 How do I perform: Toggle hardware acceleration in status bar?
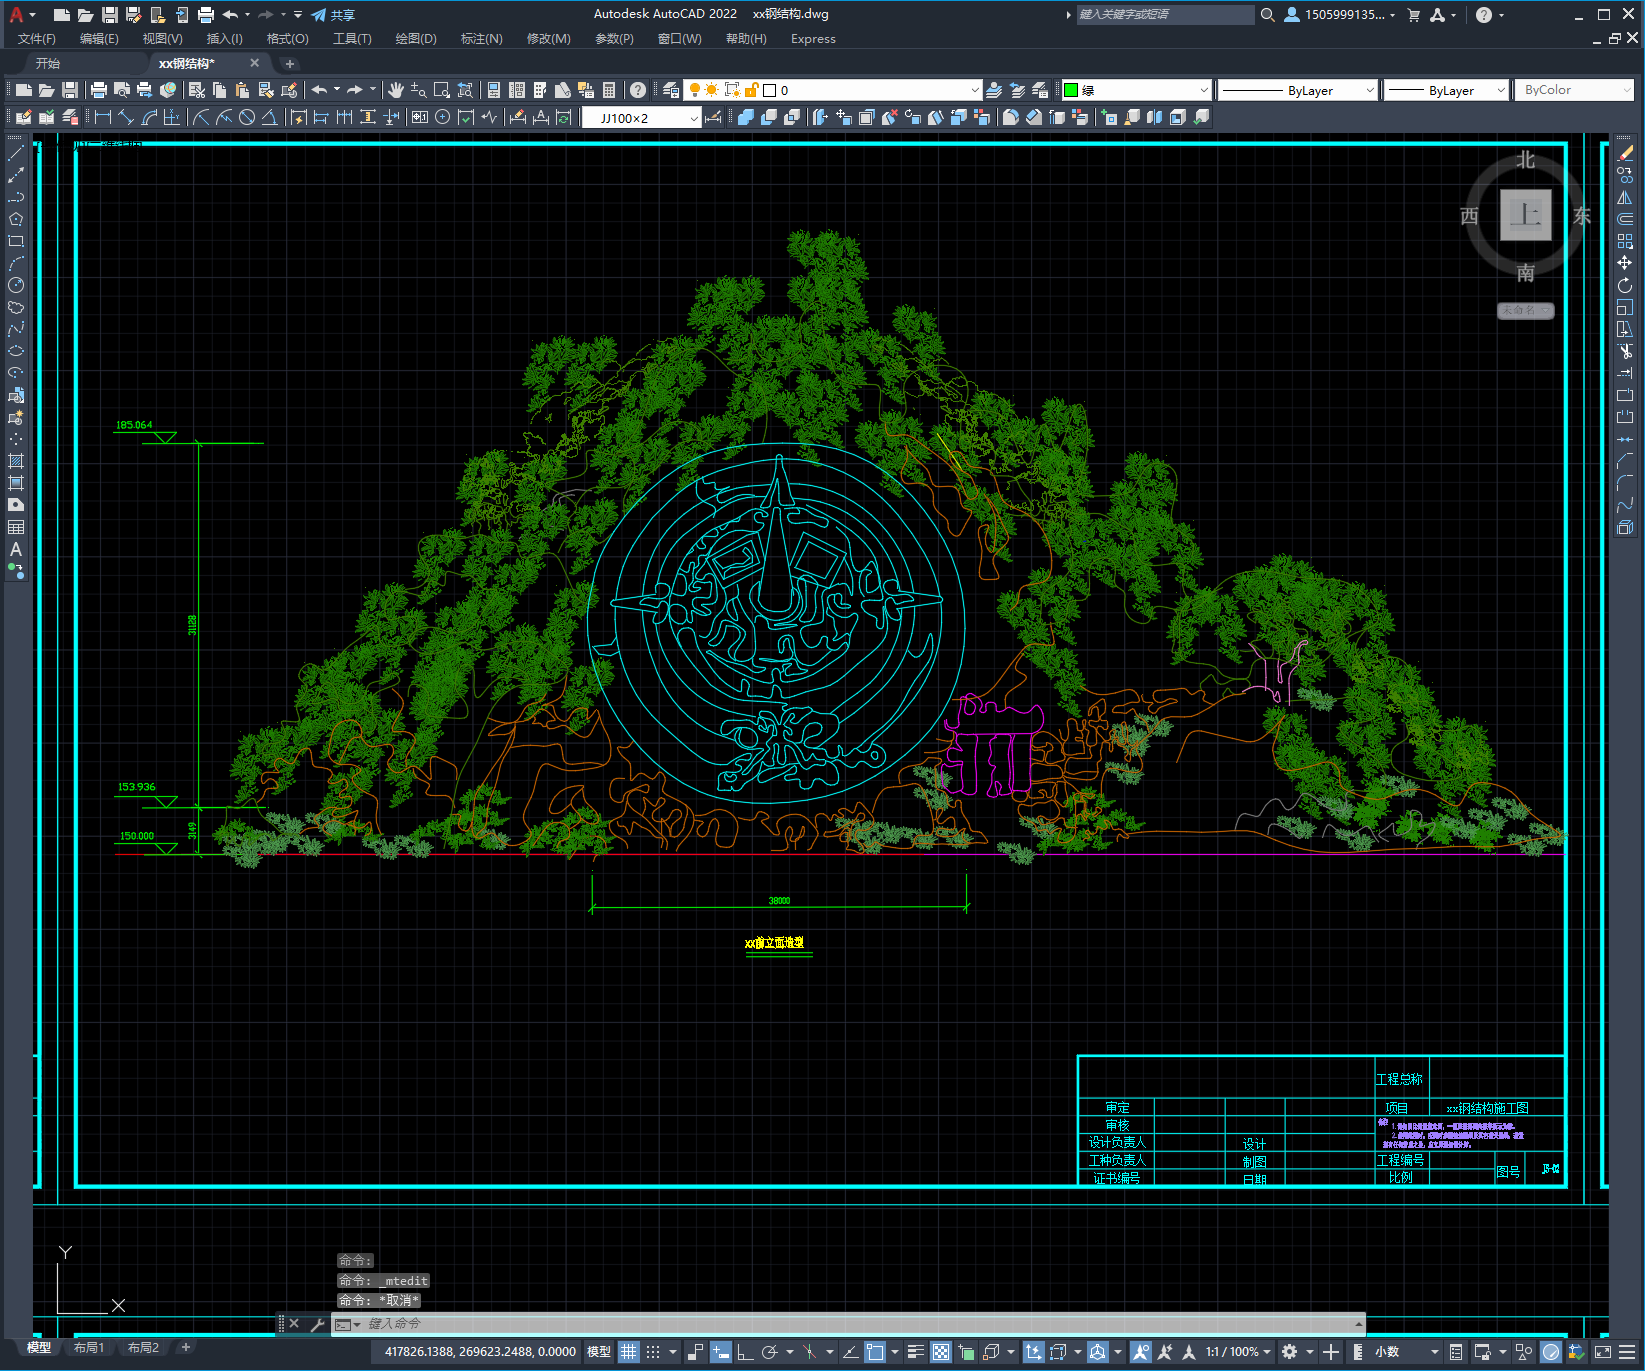point(1551,1352)
